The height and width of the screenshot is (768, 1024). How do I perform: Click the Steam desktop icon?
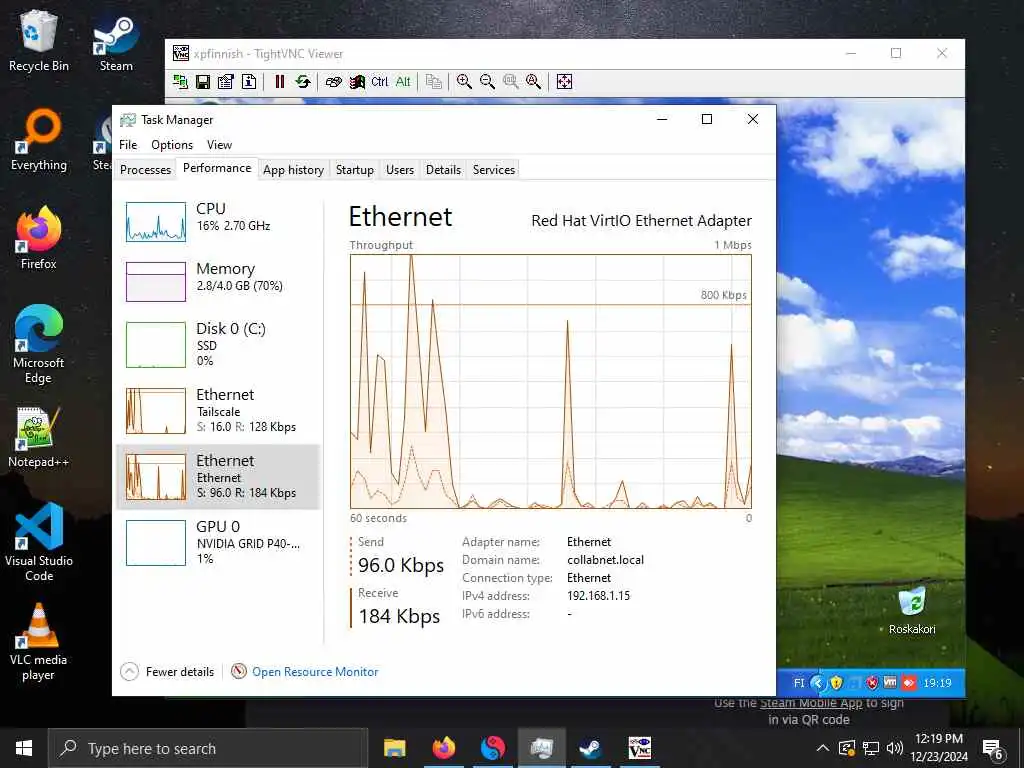coord(116,44)
